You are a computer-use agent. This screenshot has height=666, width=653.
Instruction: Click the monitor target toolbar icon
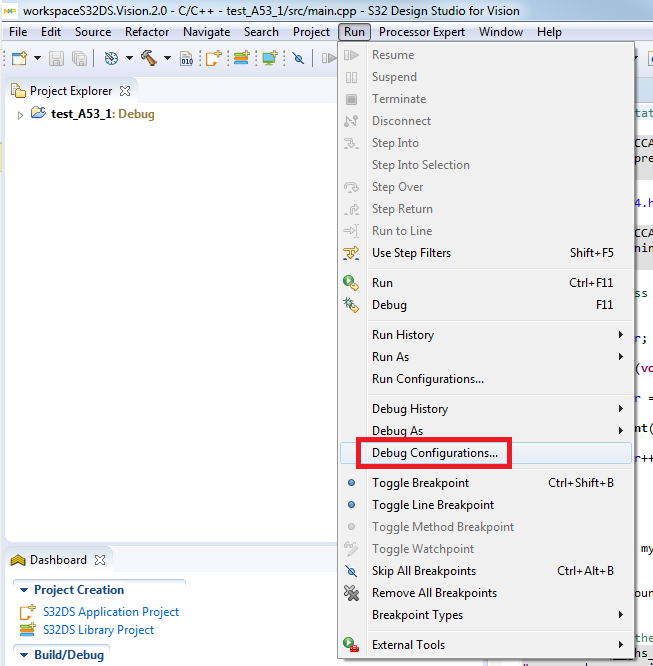coord(270,58)
